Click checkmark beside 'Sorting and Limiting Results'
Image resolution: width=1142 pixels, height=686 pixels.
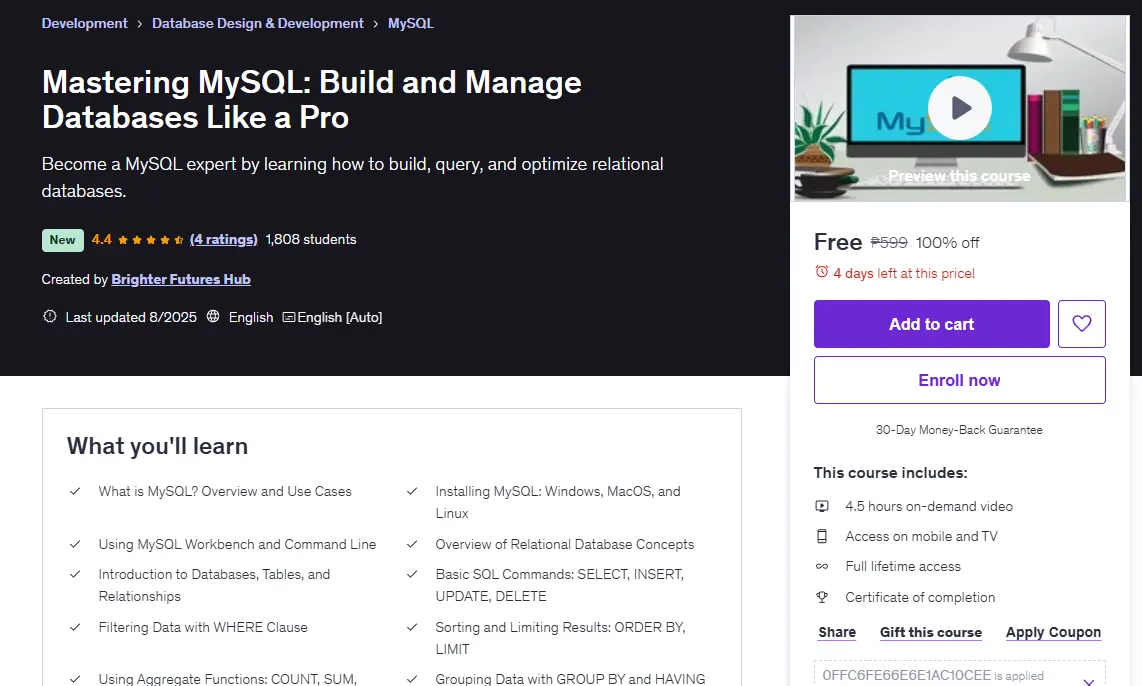pos(411,628)
